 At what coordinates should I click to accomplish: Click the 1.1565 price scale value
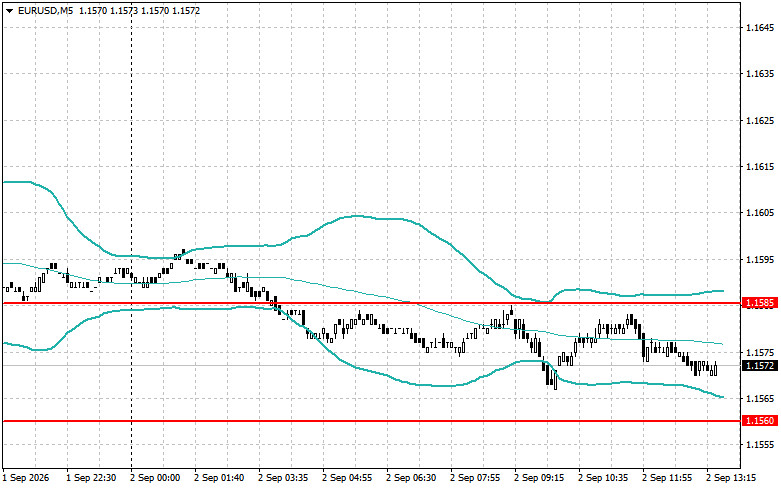click(760, 398)
